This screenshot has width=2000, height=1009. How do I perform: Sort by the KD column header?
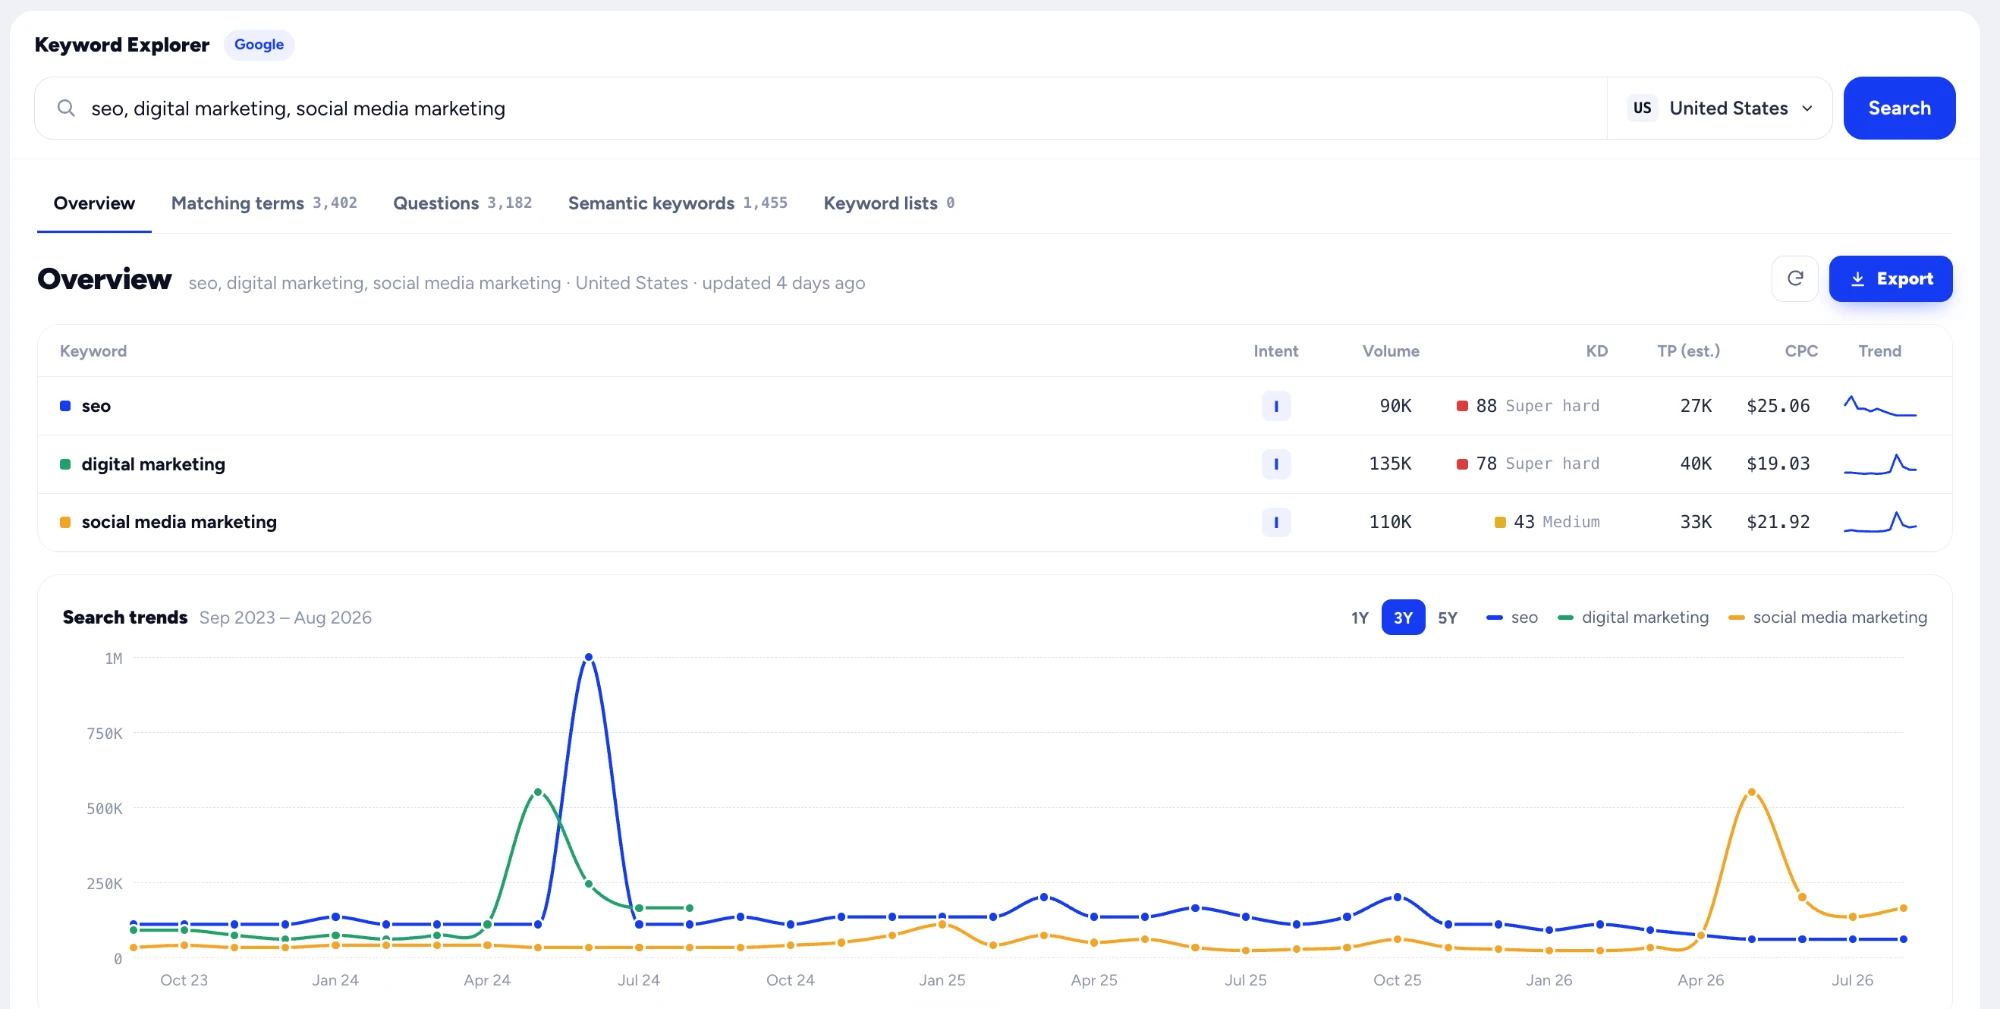(x=1596, y=351)
